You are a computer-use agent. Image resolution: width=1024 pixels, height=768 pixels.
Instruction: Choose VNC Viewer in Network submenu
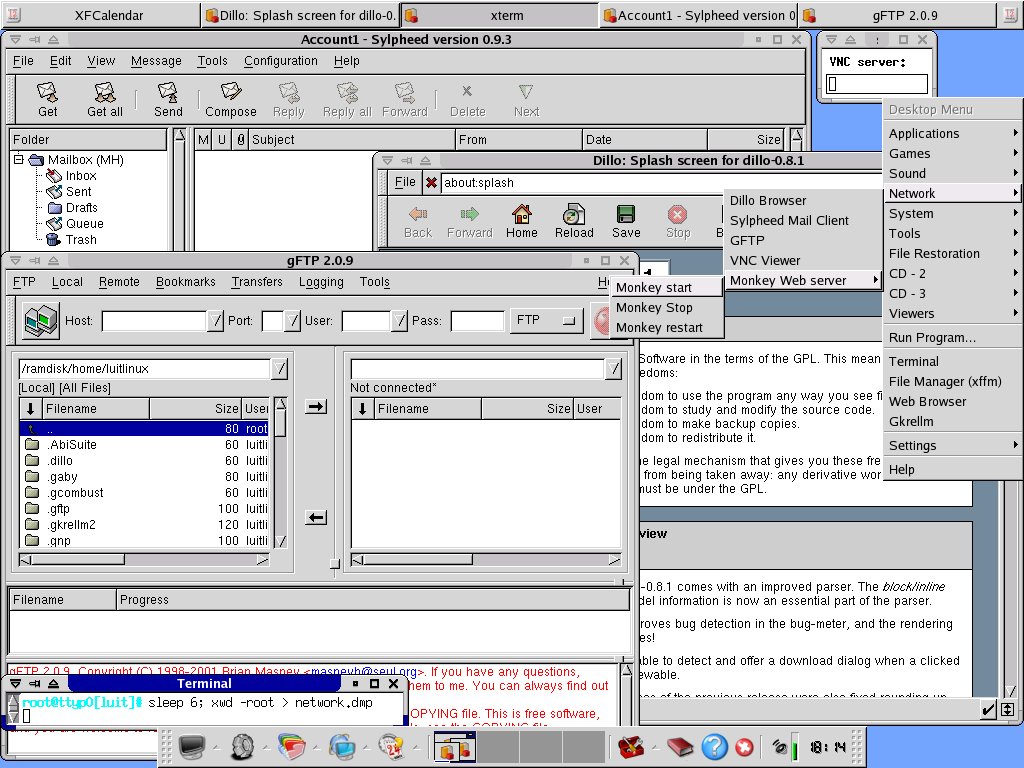803,261
